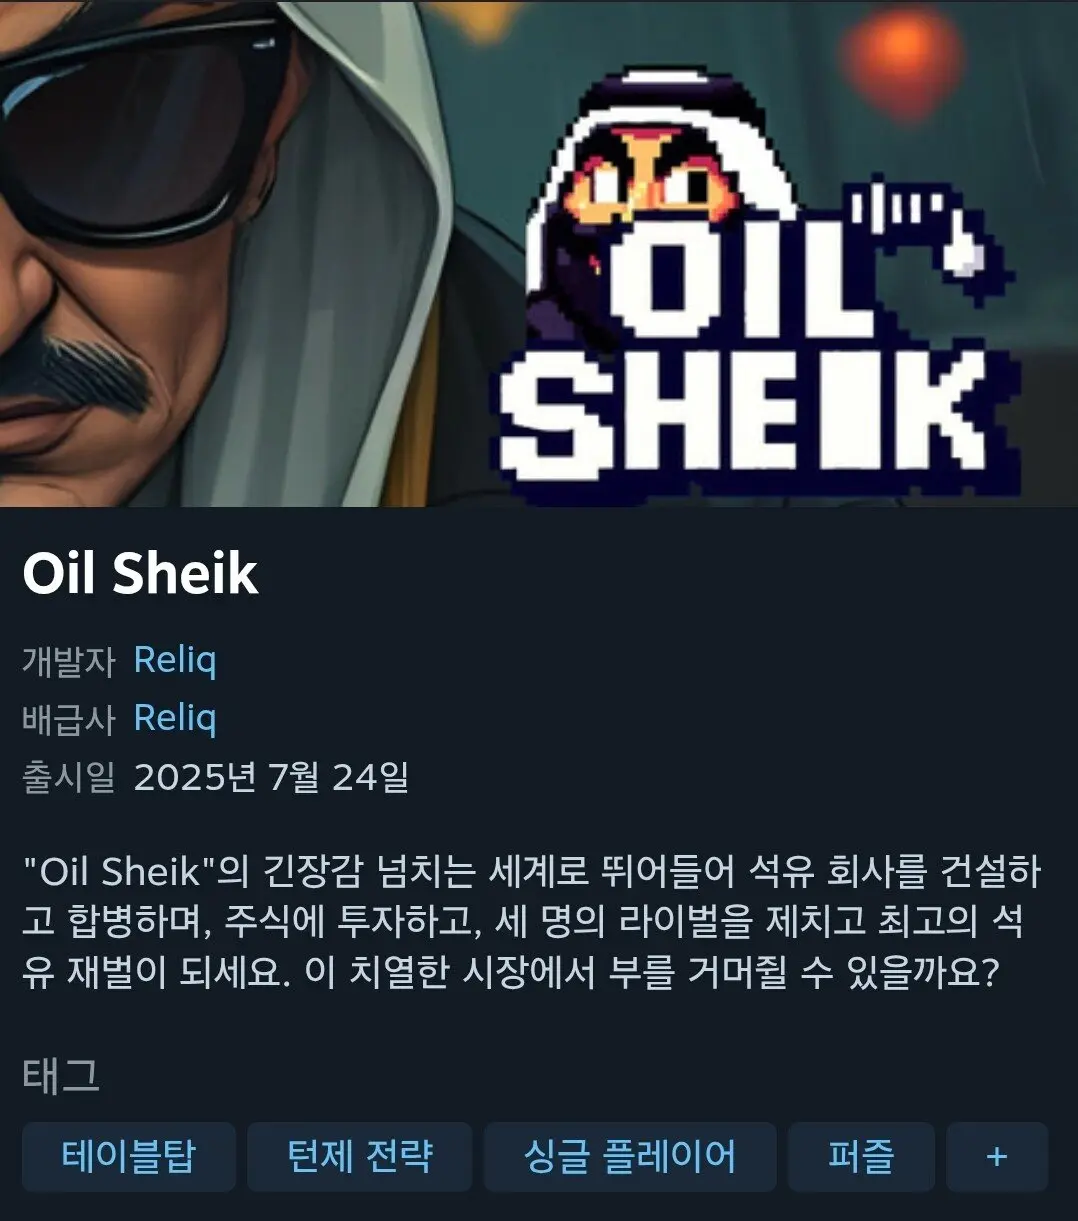Expand more tags with the plus button
The height and width of the screenshot is (1221, 1078).
pyautogui.click(x=997, y=1157)
